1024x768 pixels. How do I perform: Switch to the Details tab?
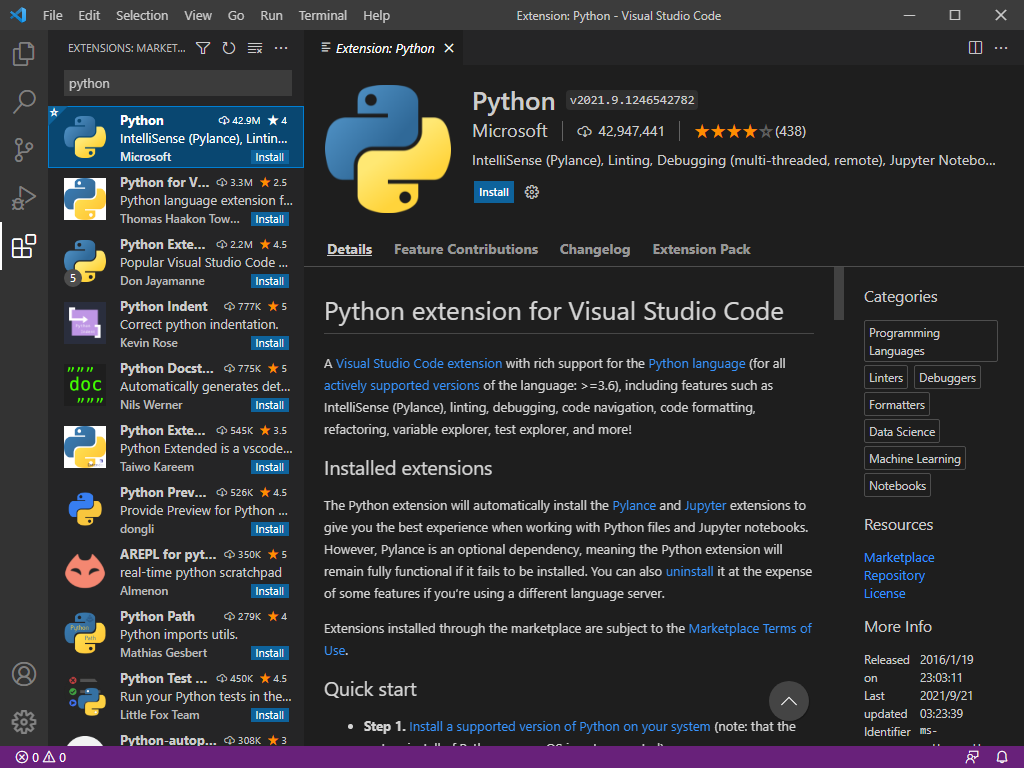(349, 249)
